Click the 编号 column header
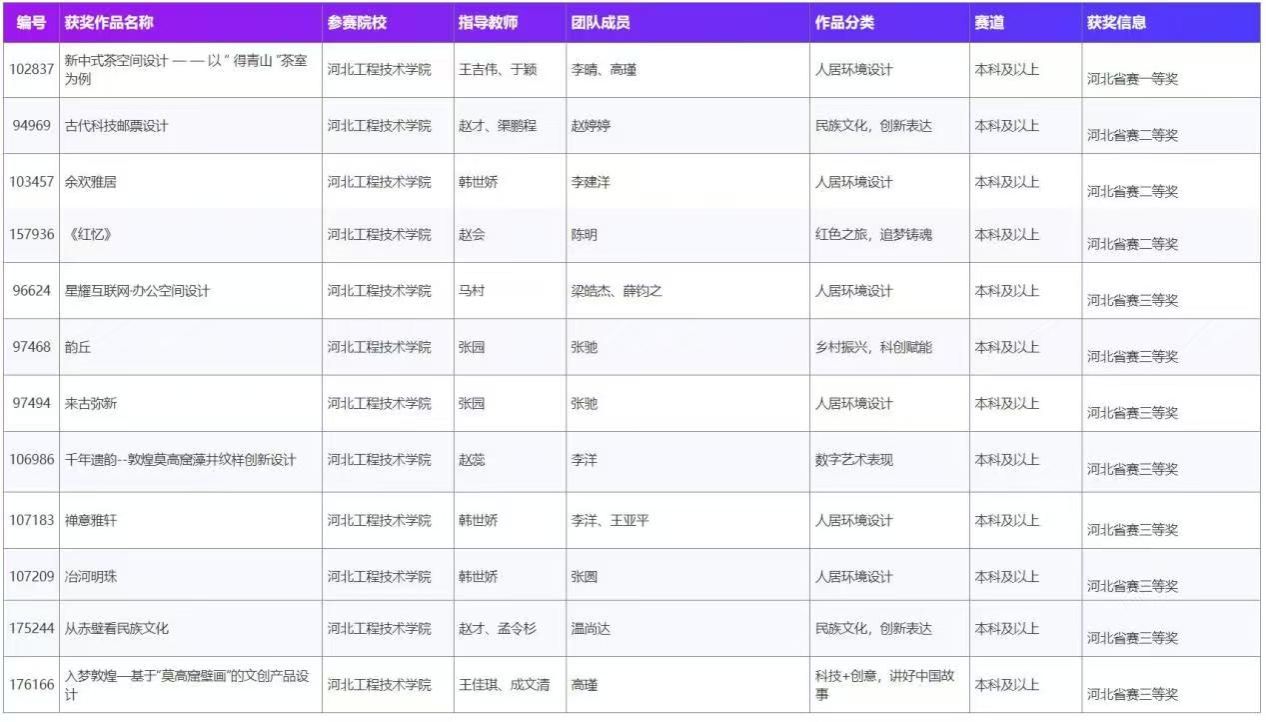The image size is (1266, 722). click(31, 23)
